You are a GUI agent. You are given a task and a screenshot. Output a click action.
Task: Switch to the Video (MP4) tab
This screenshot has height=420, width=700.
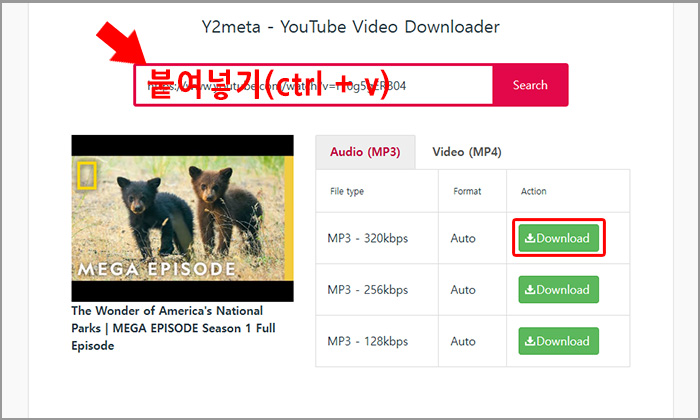pos(467,152)
